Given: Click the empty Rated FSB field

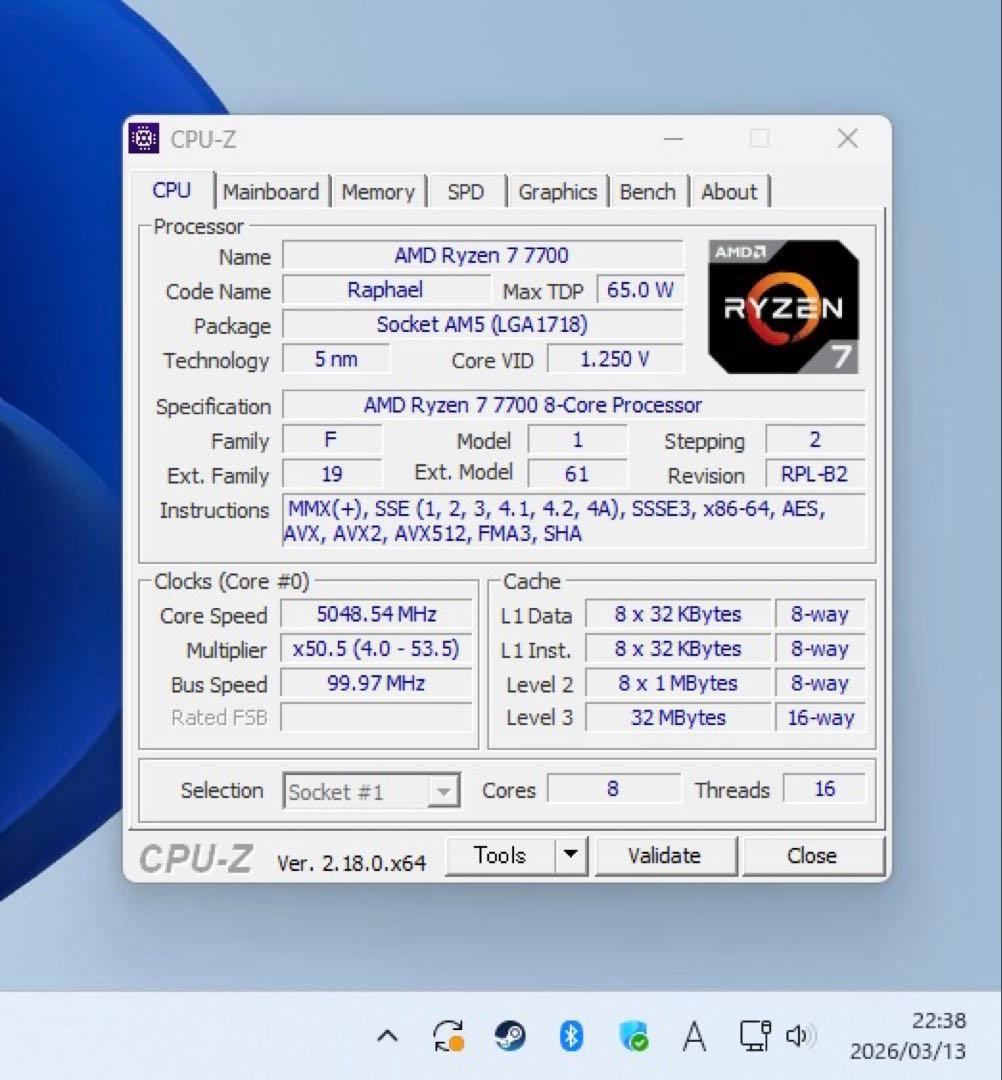Looking at the screenshot, I should click(376, 717).
